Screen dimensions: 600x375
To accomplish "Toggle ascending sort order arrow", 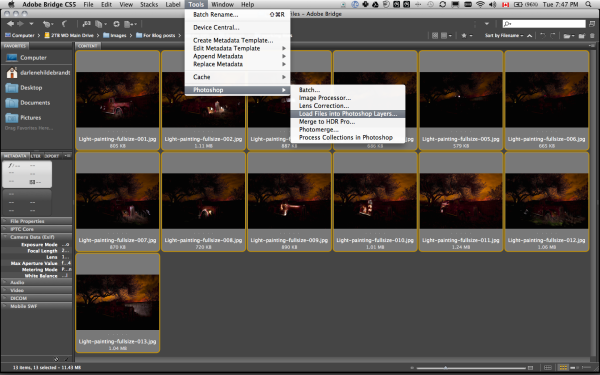I will [530, 36].
